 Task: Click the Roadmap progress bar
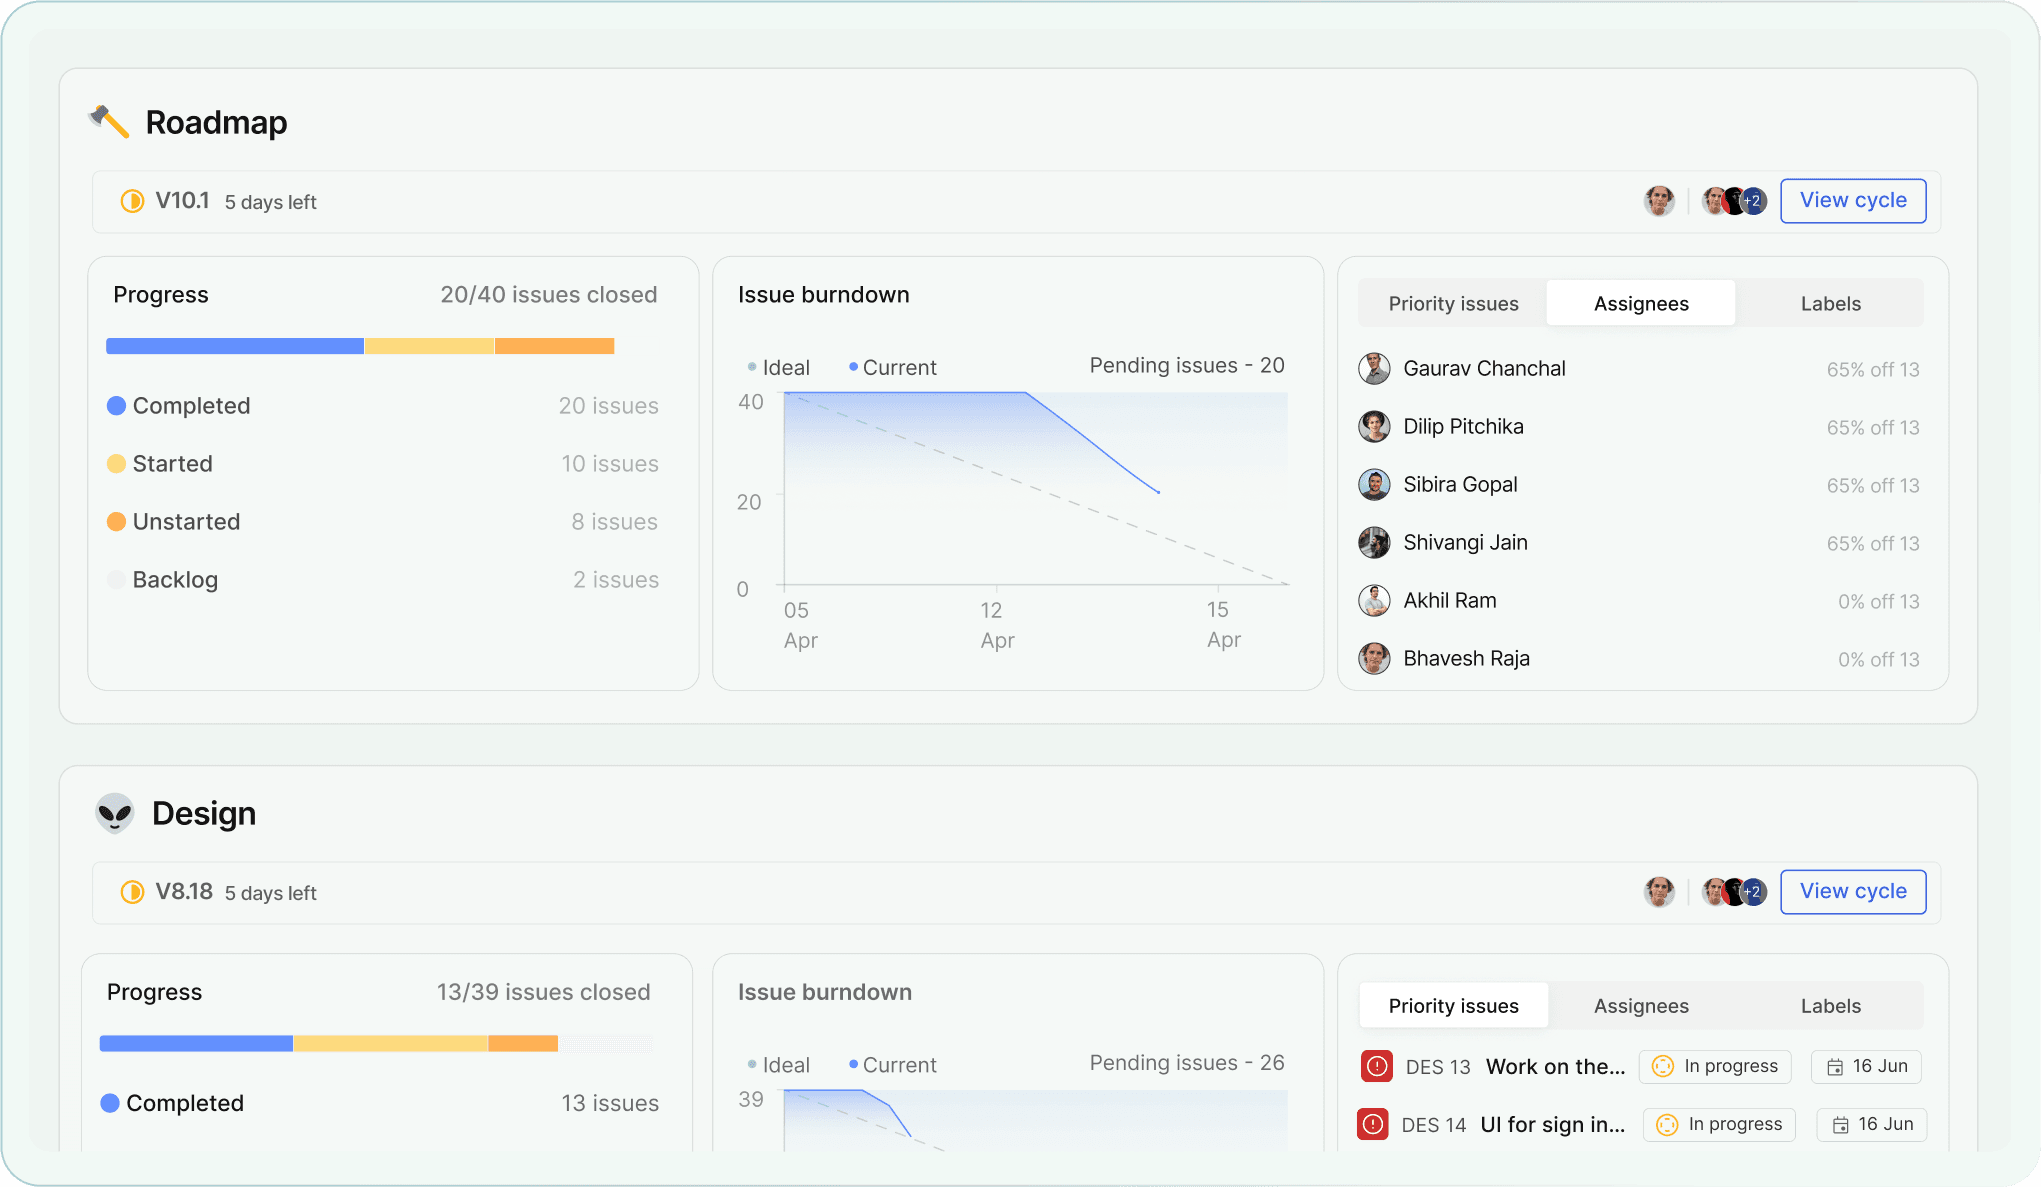tap(360, 345)
